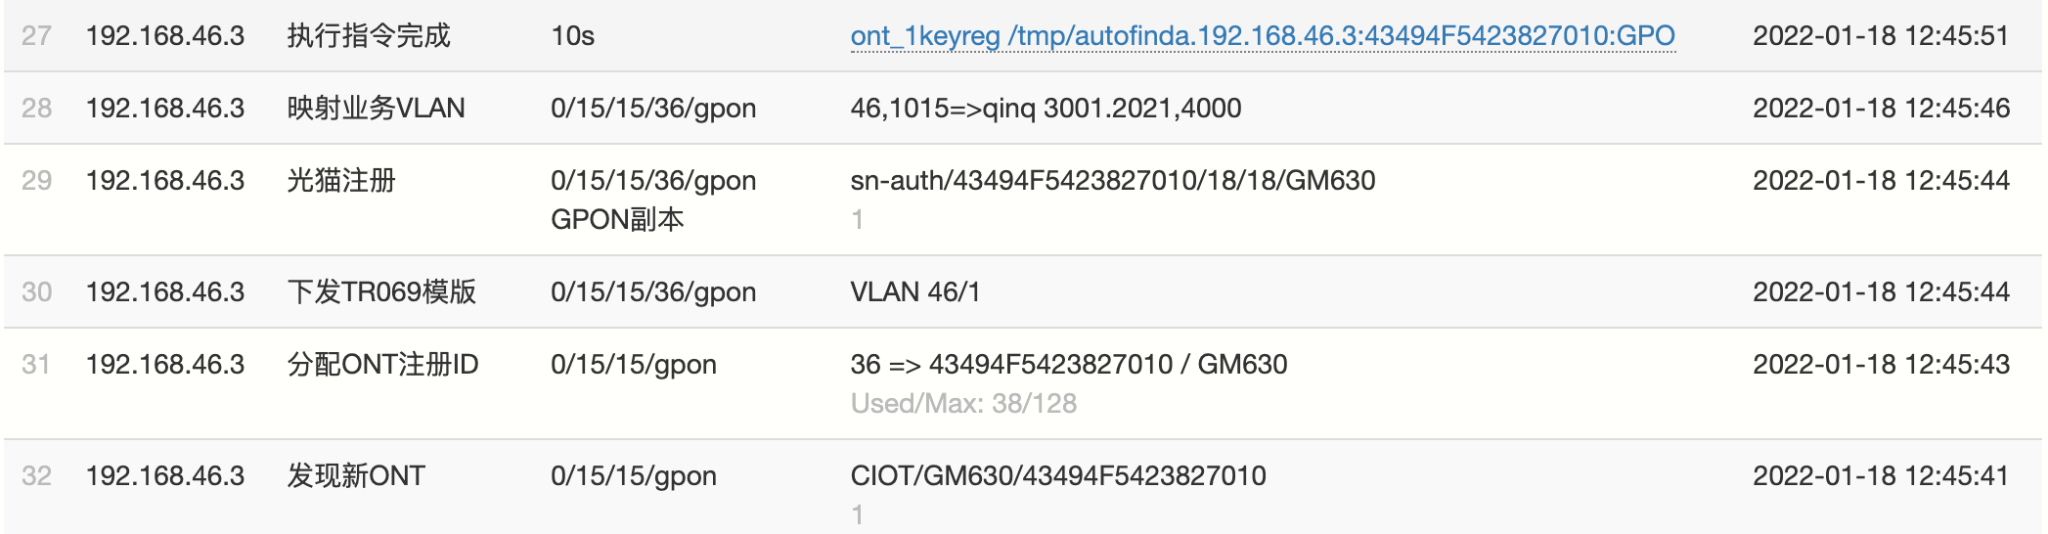Select the 分配ONT注册ID entry
Viewport: 2048px width, 534px height.
tap(382, 364)
